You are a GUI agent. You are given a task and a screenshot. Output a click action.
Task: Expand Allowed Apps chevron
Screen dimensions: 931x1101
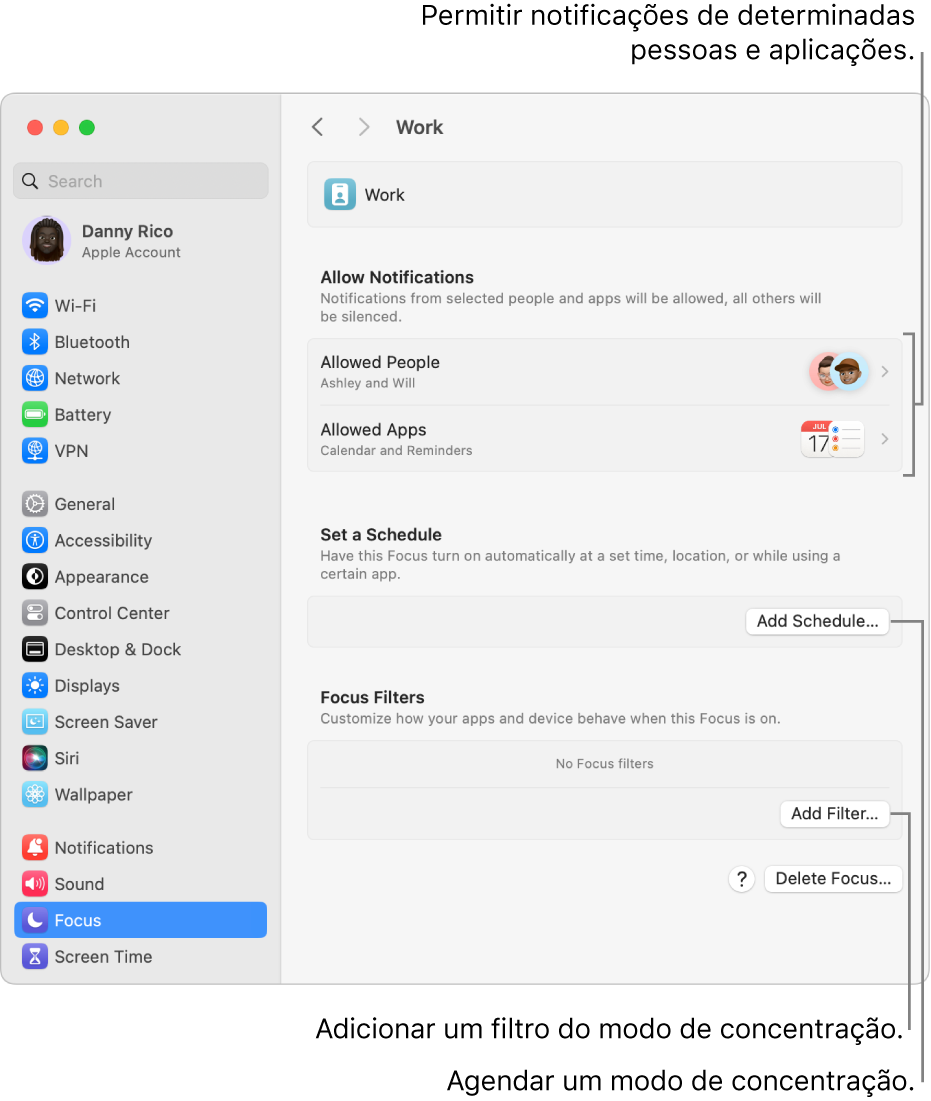pyautogui.click(x=885, y=439)
